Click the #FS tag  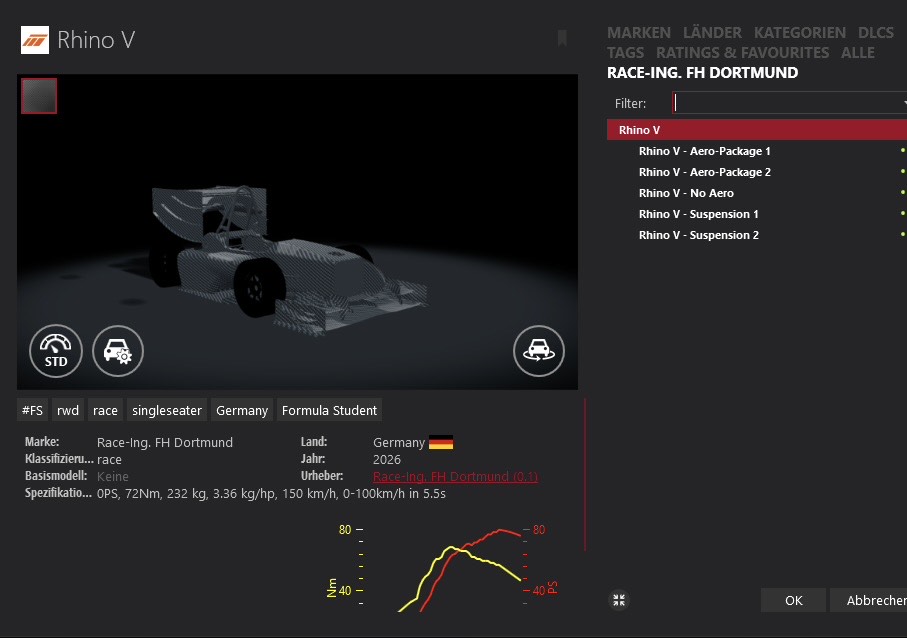pyautogui.click(x=32, y=410)
